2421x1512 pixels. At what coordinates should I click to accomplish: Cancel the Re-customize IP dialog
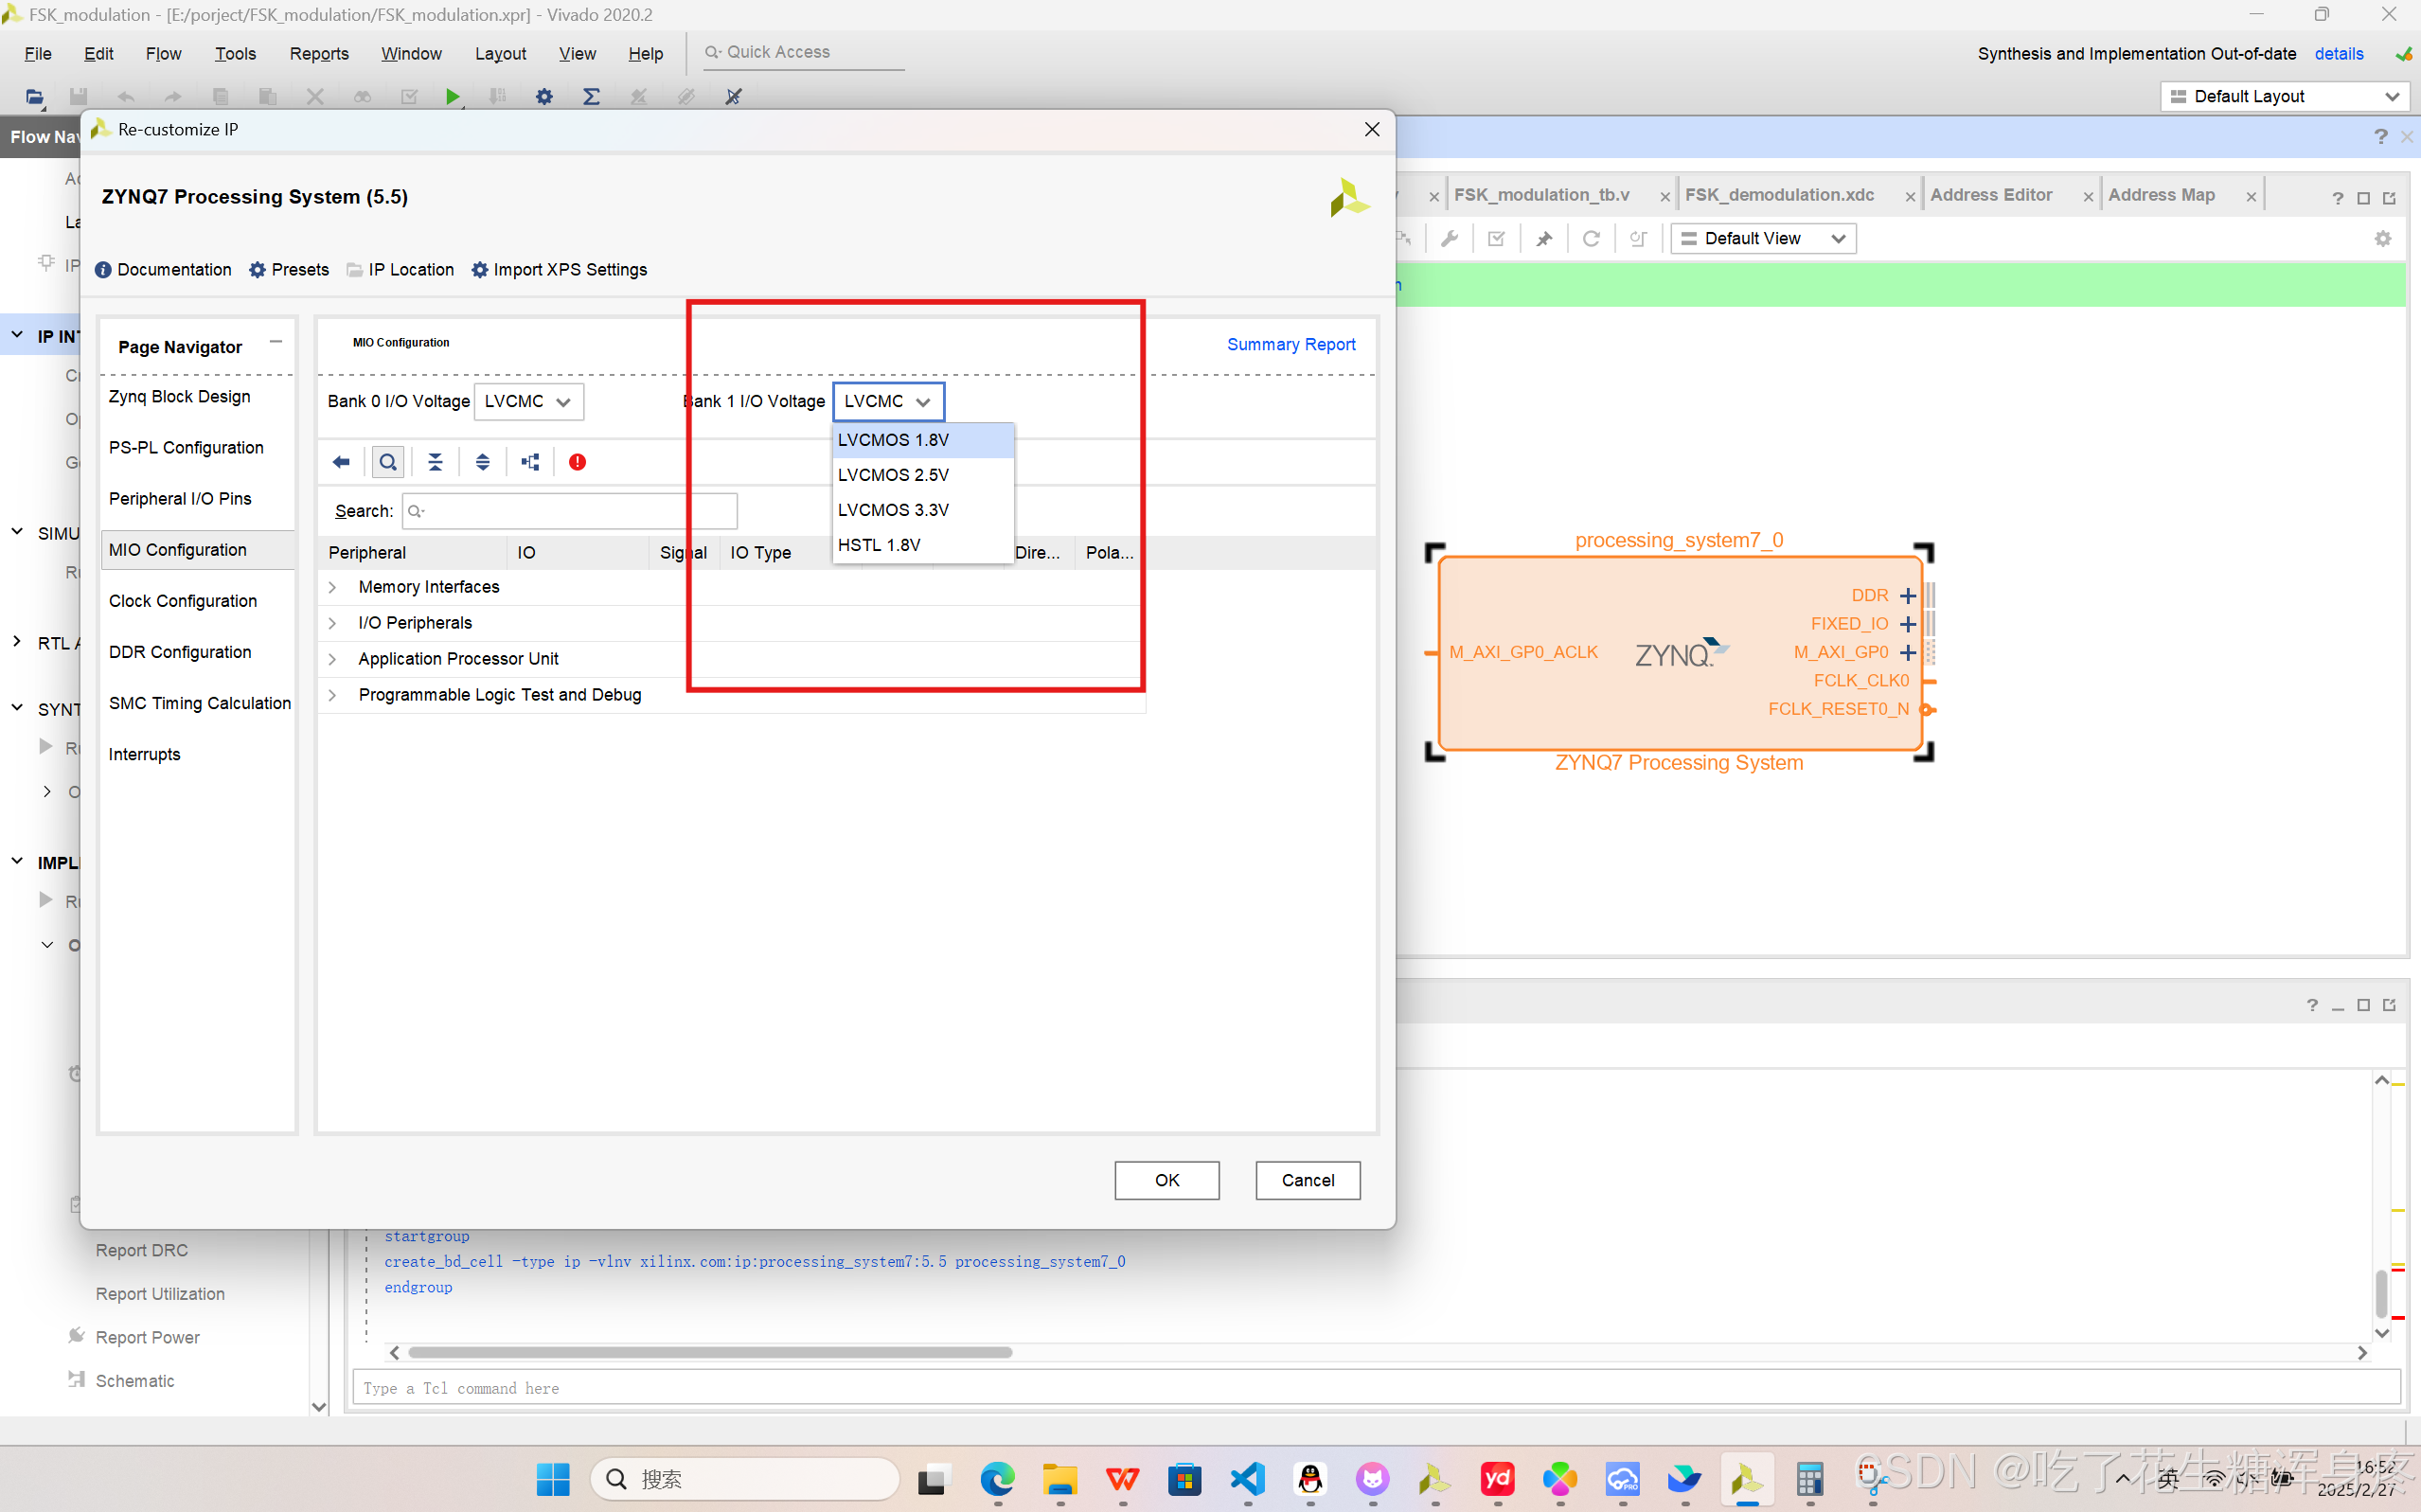[x=1308, y=1180]
